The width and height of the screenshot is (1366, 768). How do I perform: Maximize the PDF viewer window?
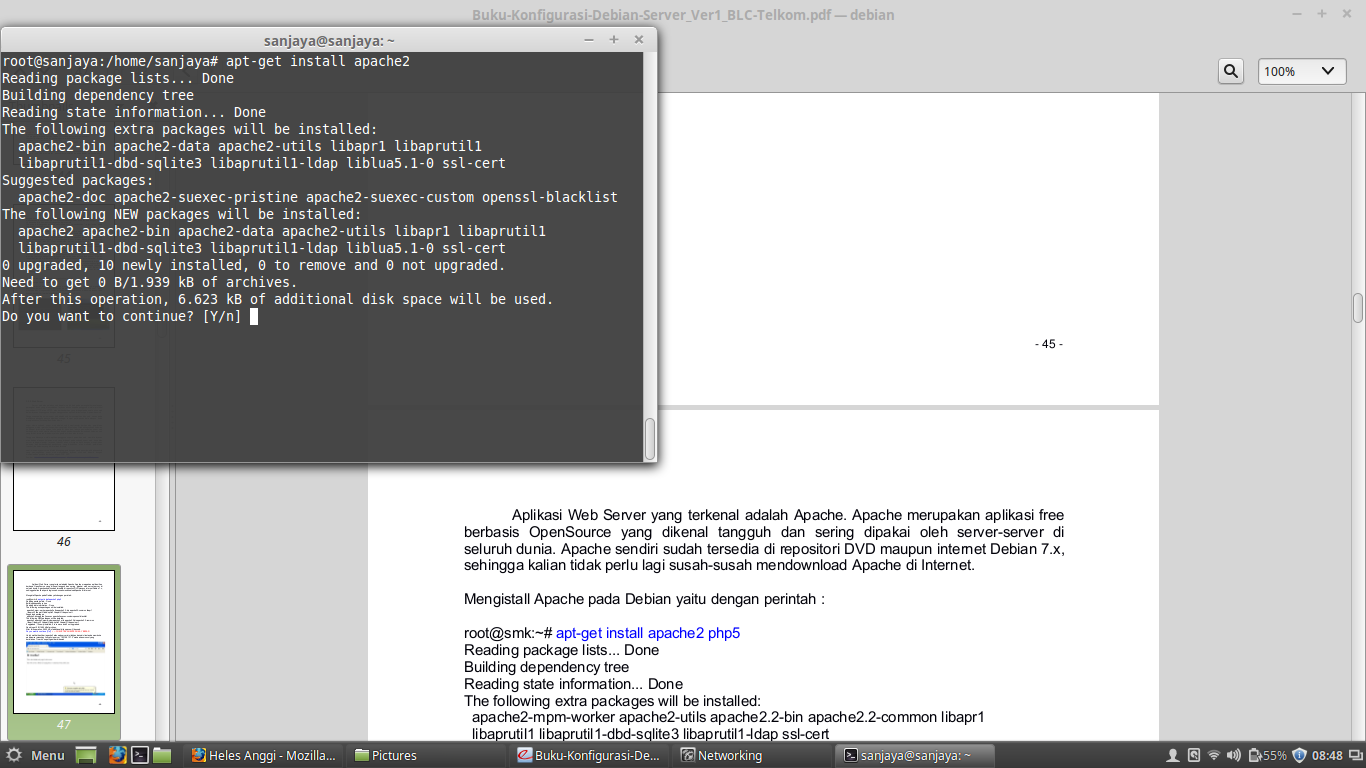[1321, 14]
